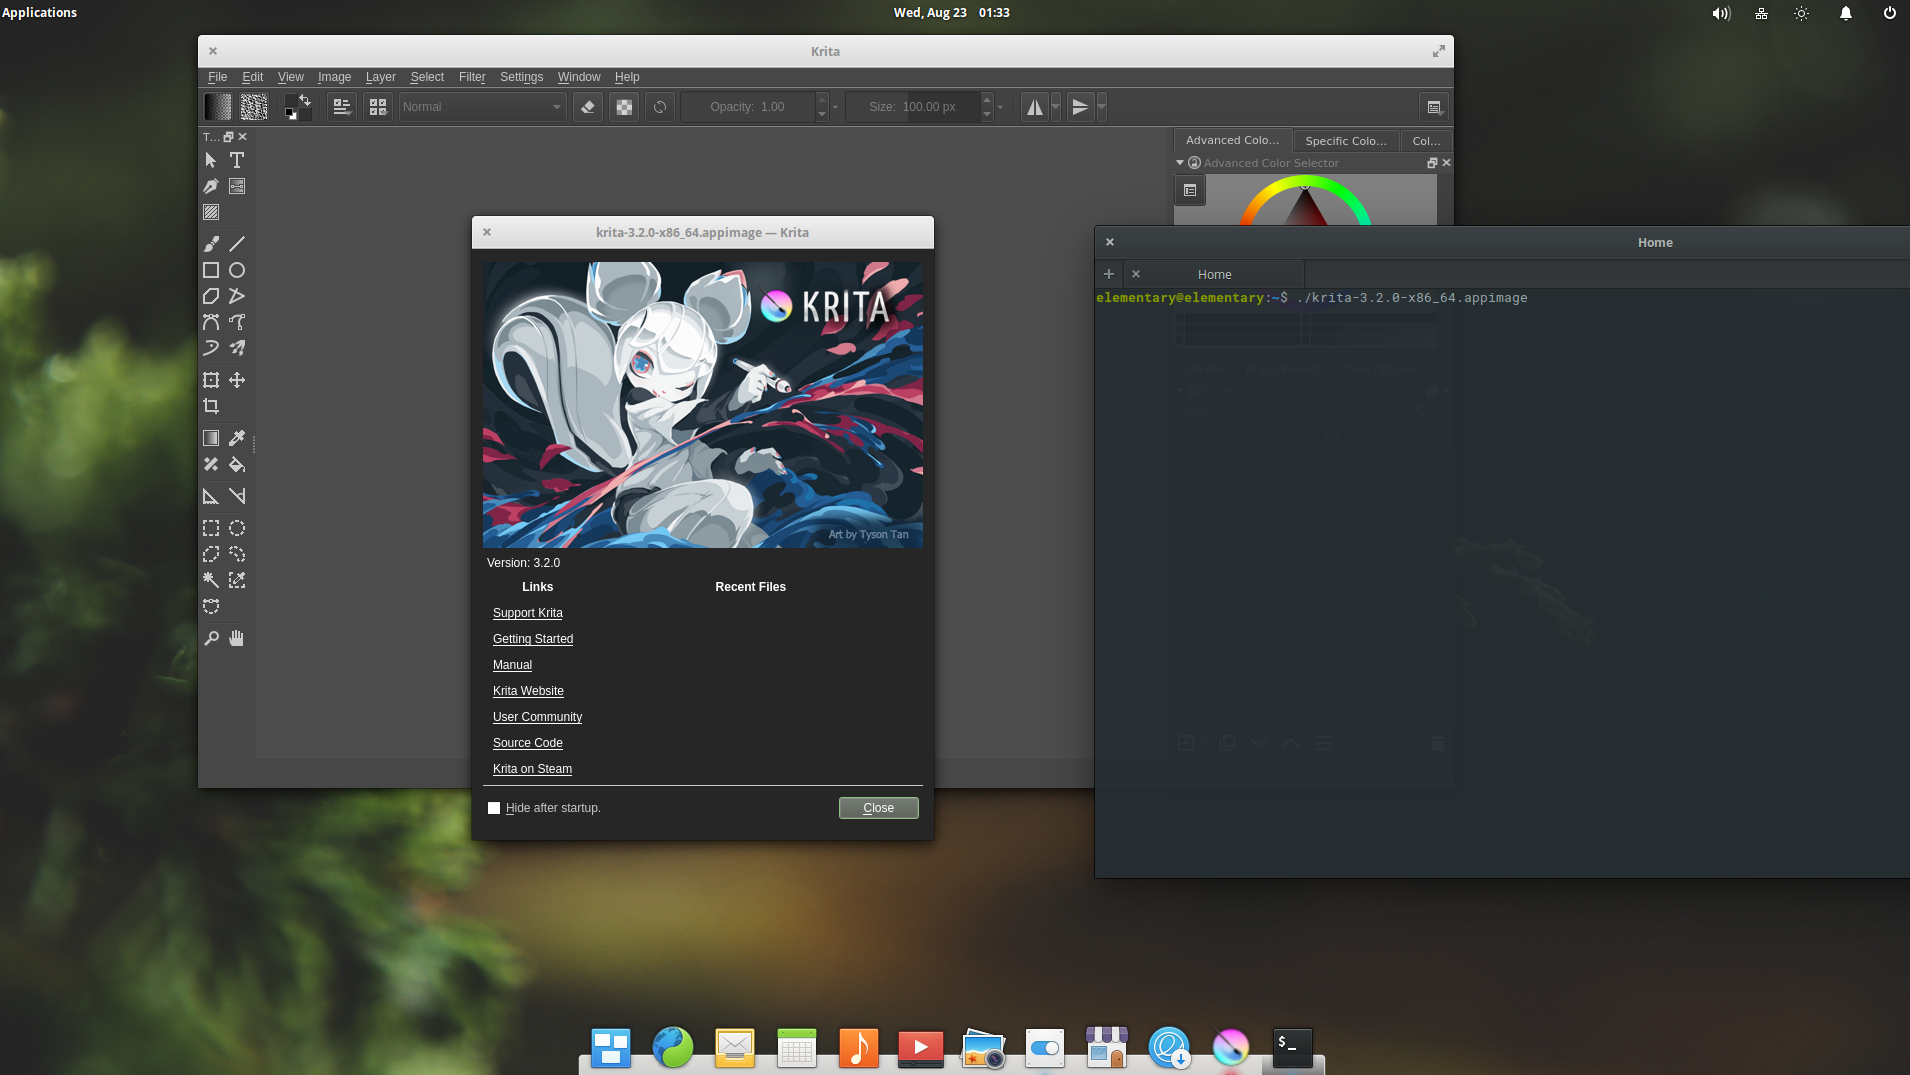Toggle horizontal mirror tool
Viewport: 1910px width, 1075px height.
(1035, 107)
